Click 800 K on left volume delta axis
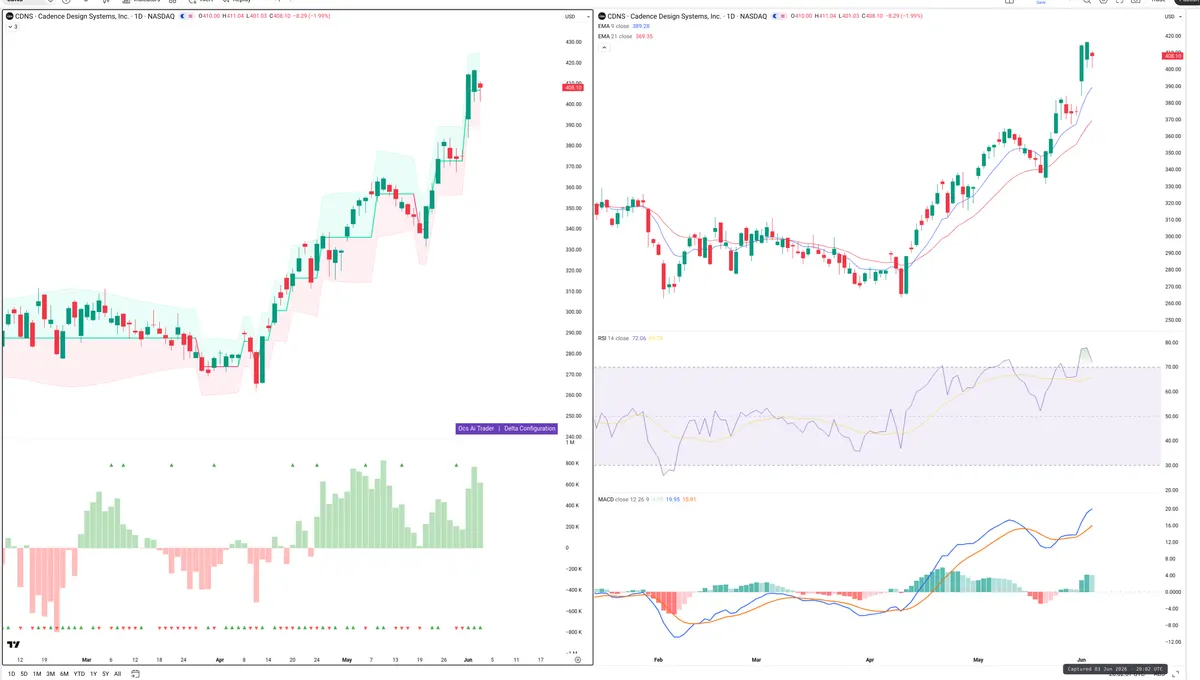This screenshot has height=680, width=1200. tap(572, 464)
